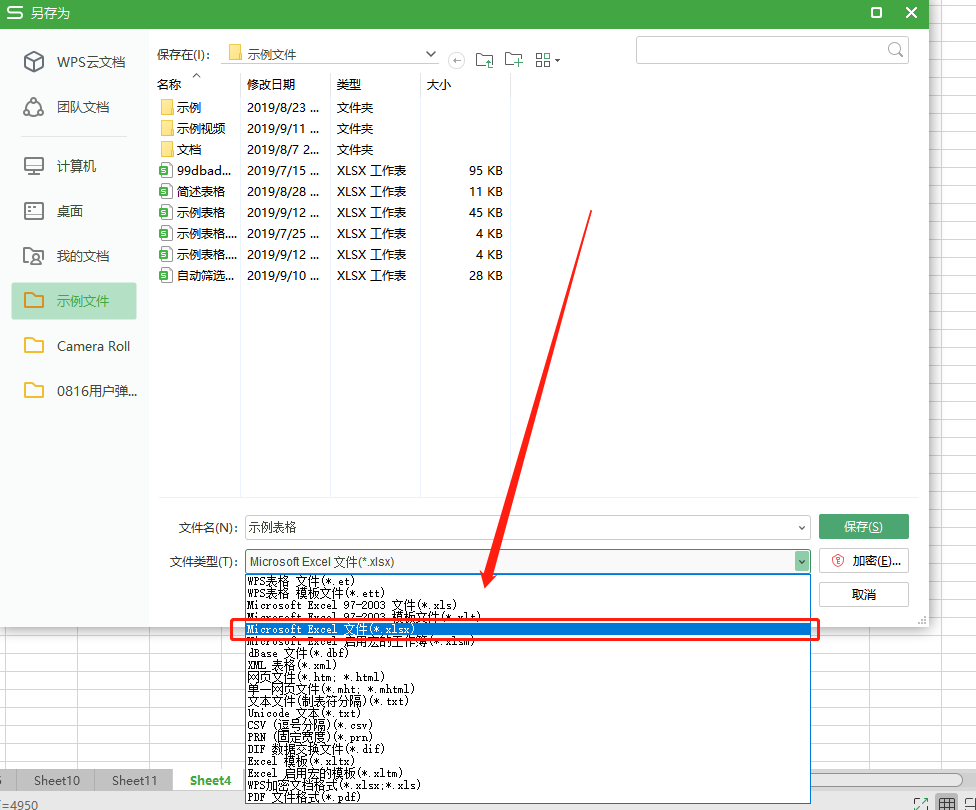976x810 pixels.
Task: Click the normal grid view status icon
Action: tap(947, 803)
